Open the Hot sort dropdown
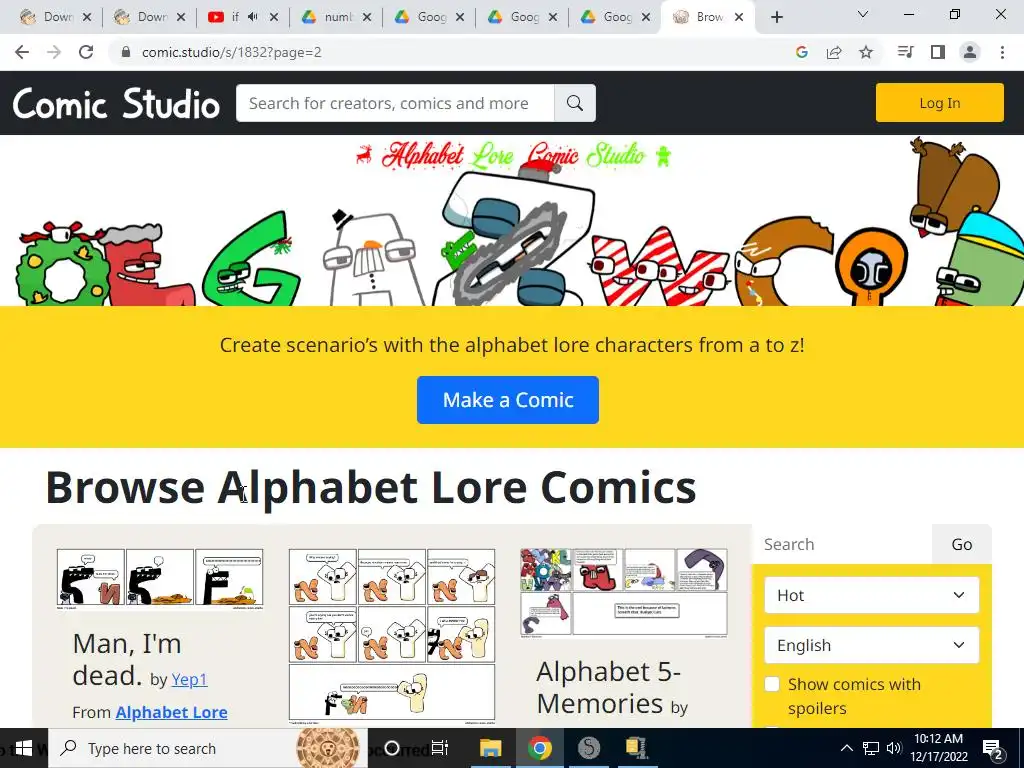 click(872, 595)
